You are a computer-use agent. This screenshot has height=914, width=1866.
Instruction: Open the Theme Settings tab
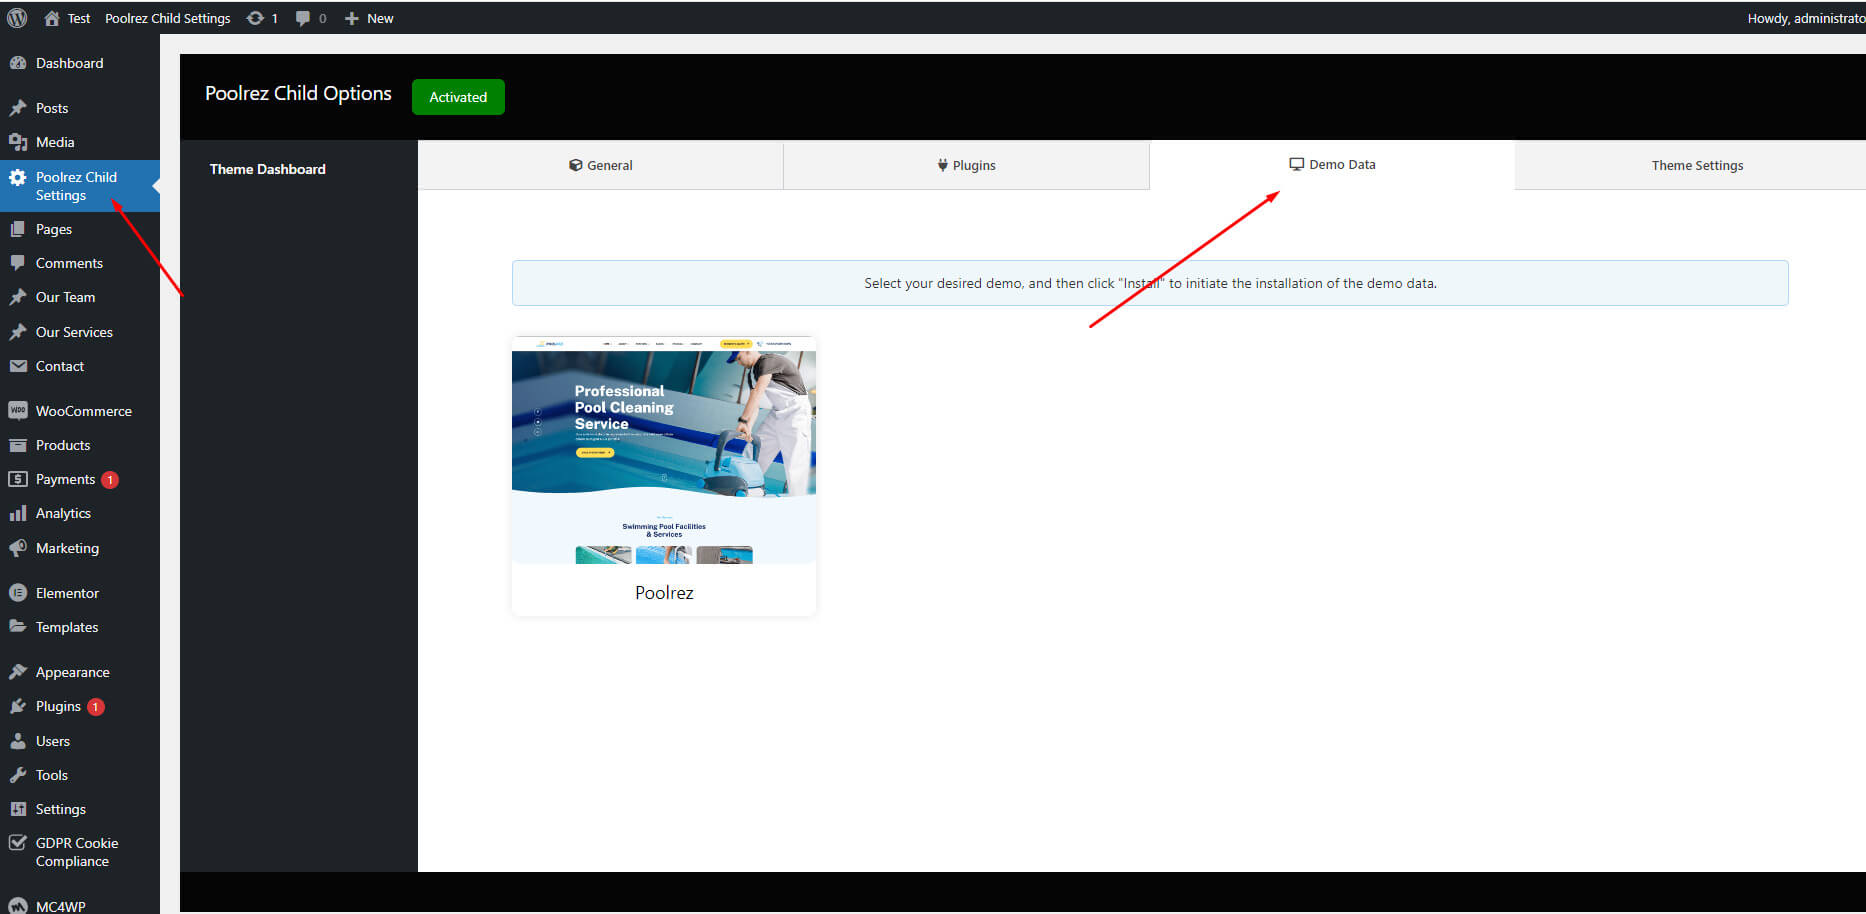(x=1696, y=165)
